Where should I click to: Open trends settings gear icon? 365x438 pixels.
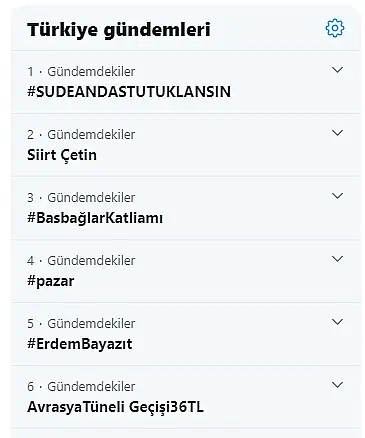tap(335, 28)
